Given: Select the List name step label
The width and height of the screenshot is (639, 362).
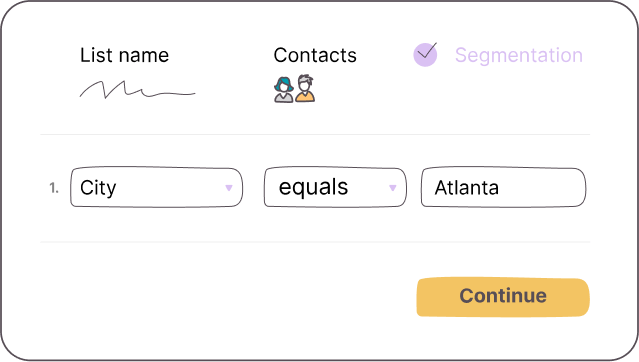Looking at the screenshot, I should pos(124,55).
